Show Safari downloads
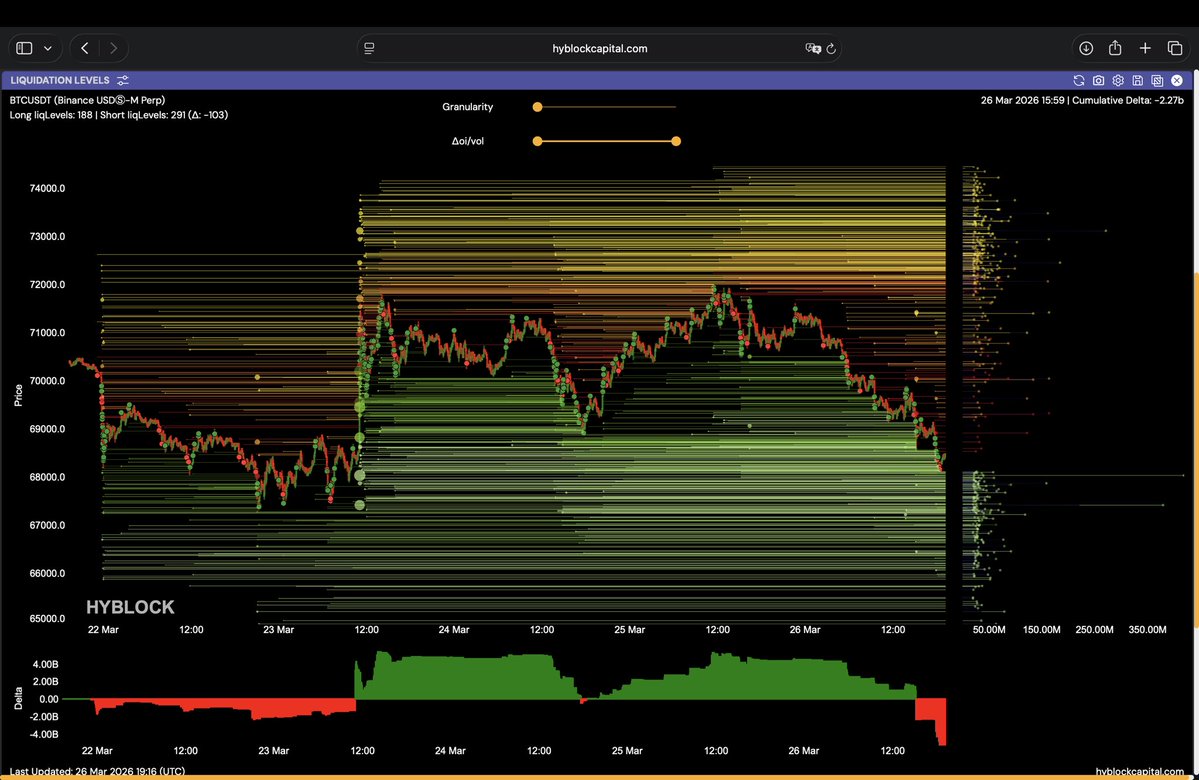Viewport: 1199px width, 780px height. [x=1086, y=48]
